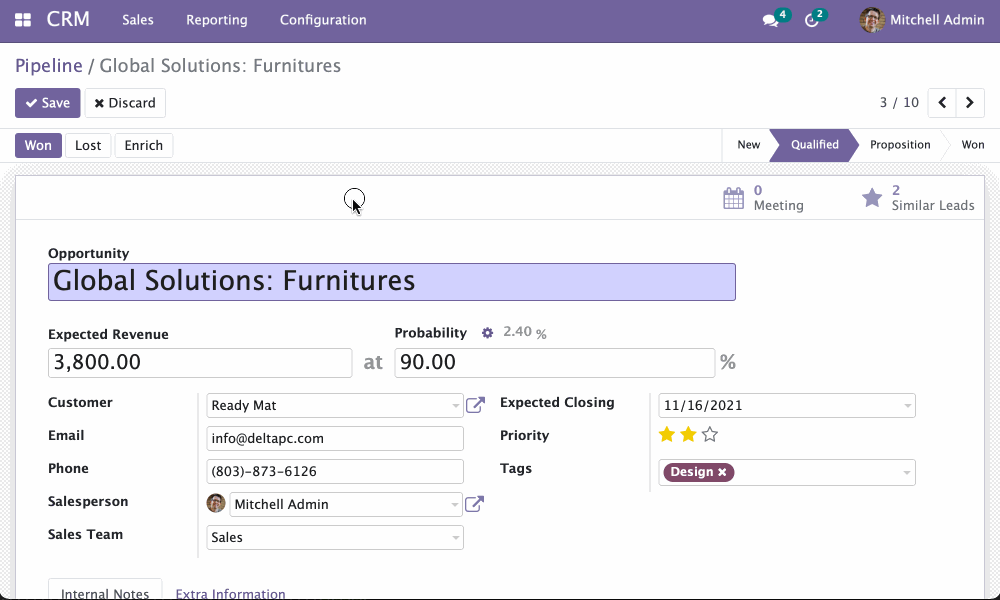Lower priority by toggling the second star
The height and width of the screenshot is (600, 1000).
coord(687,434)
